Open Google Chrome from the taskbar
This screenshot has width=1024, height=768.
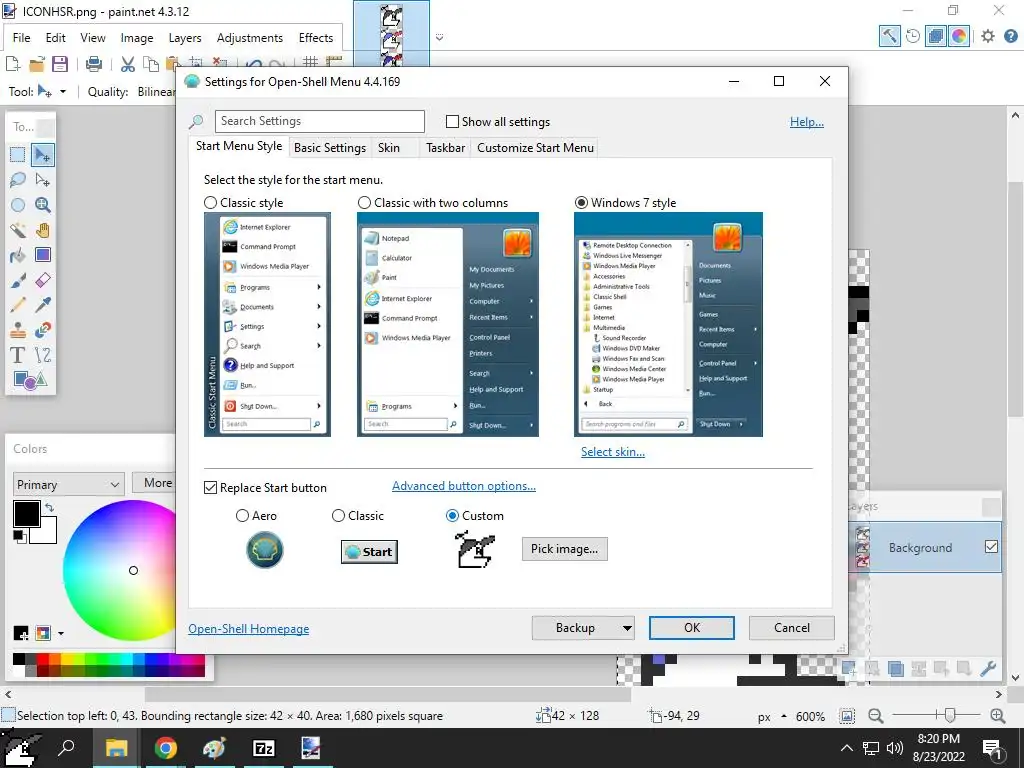click(x=166, y=748)
